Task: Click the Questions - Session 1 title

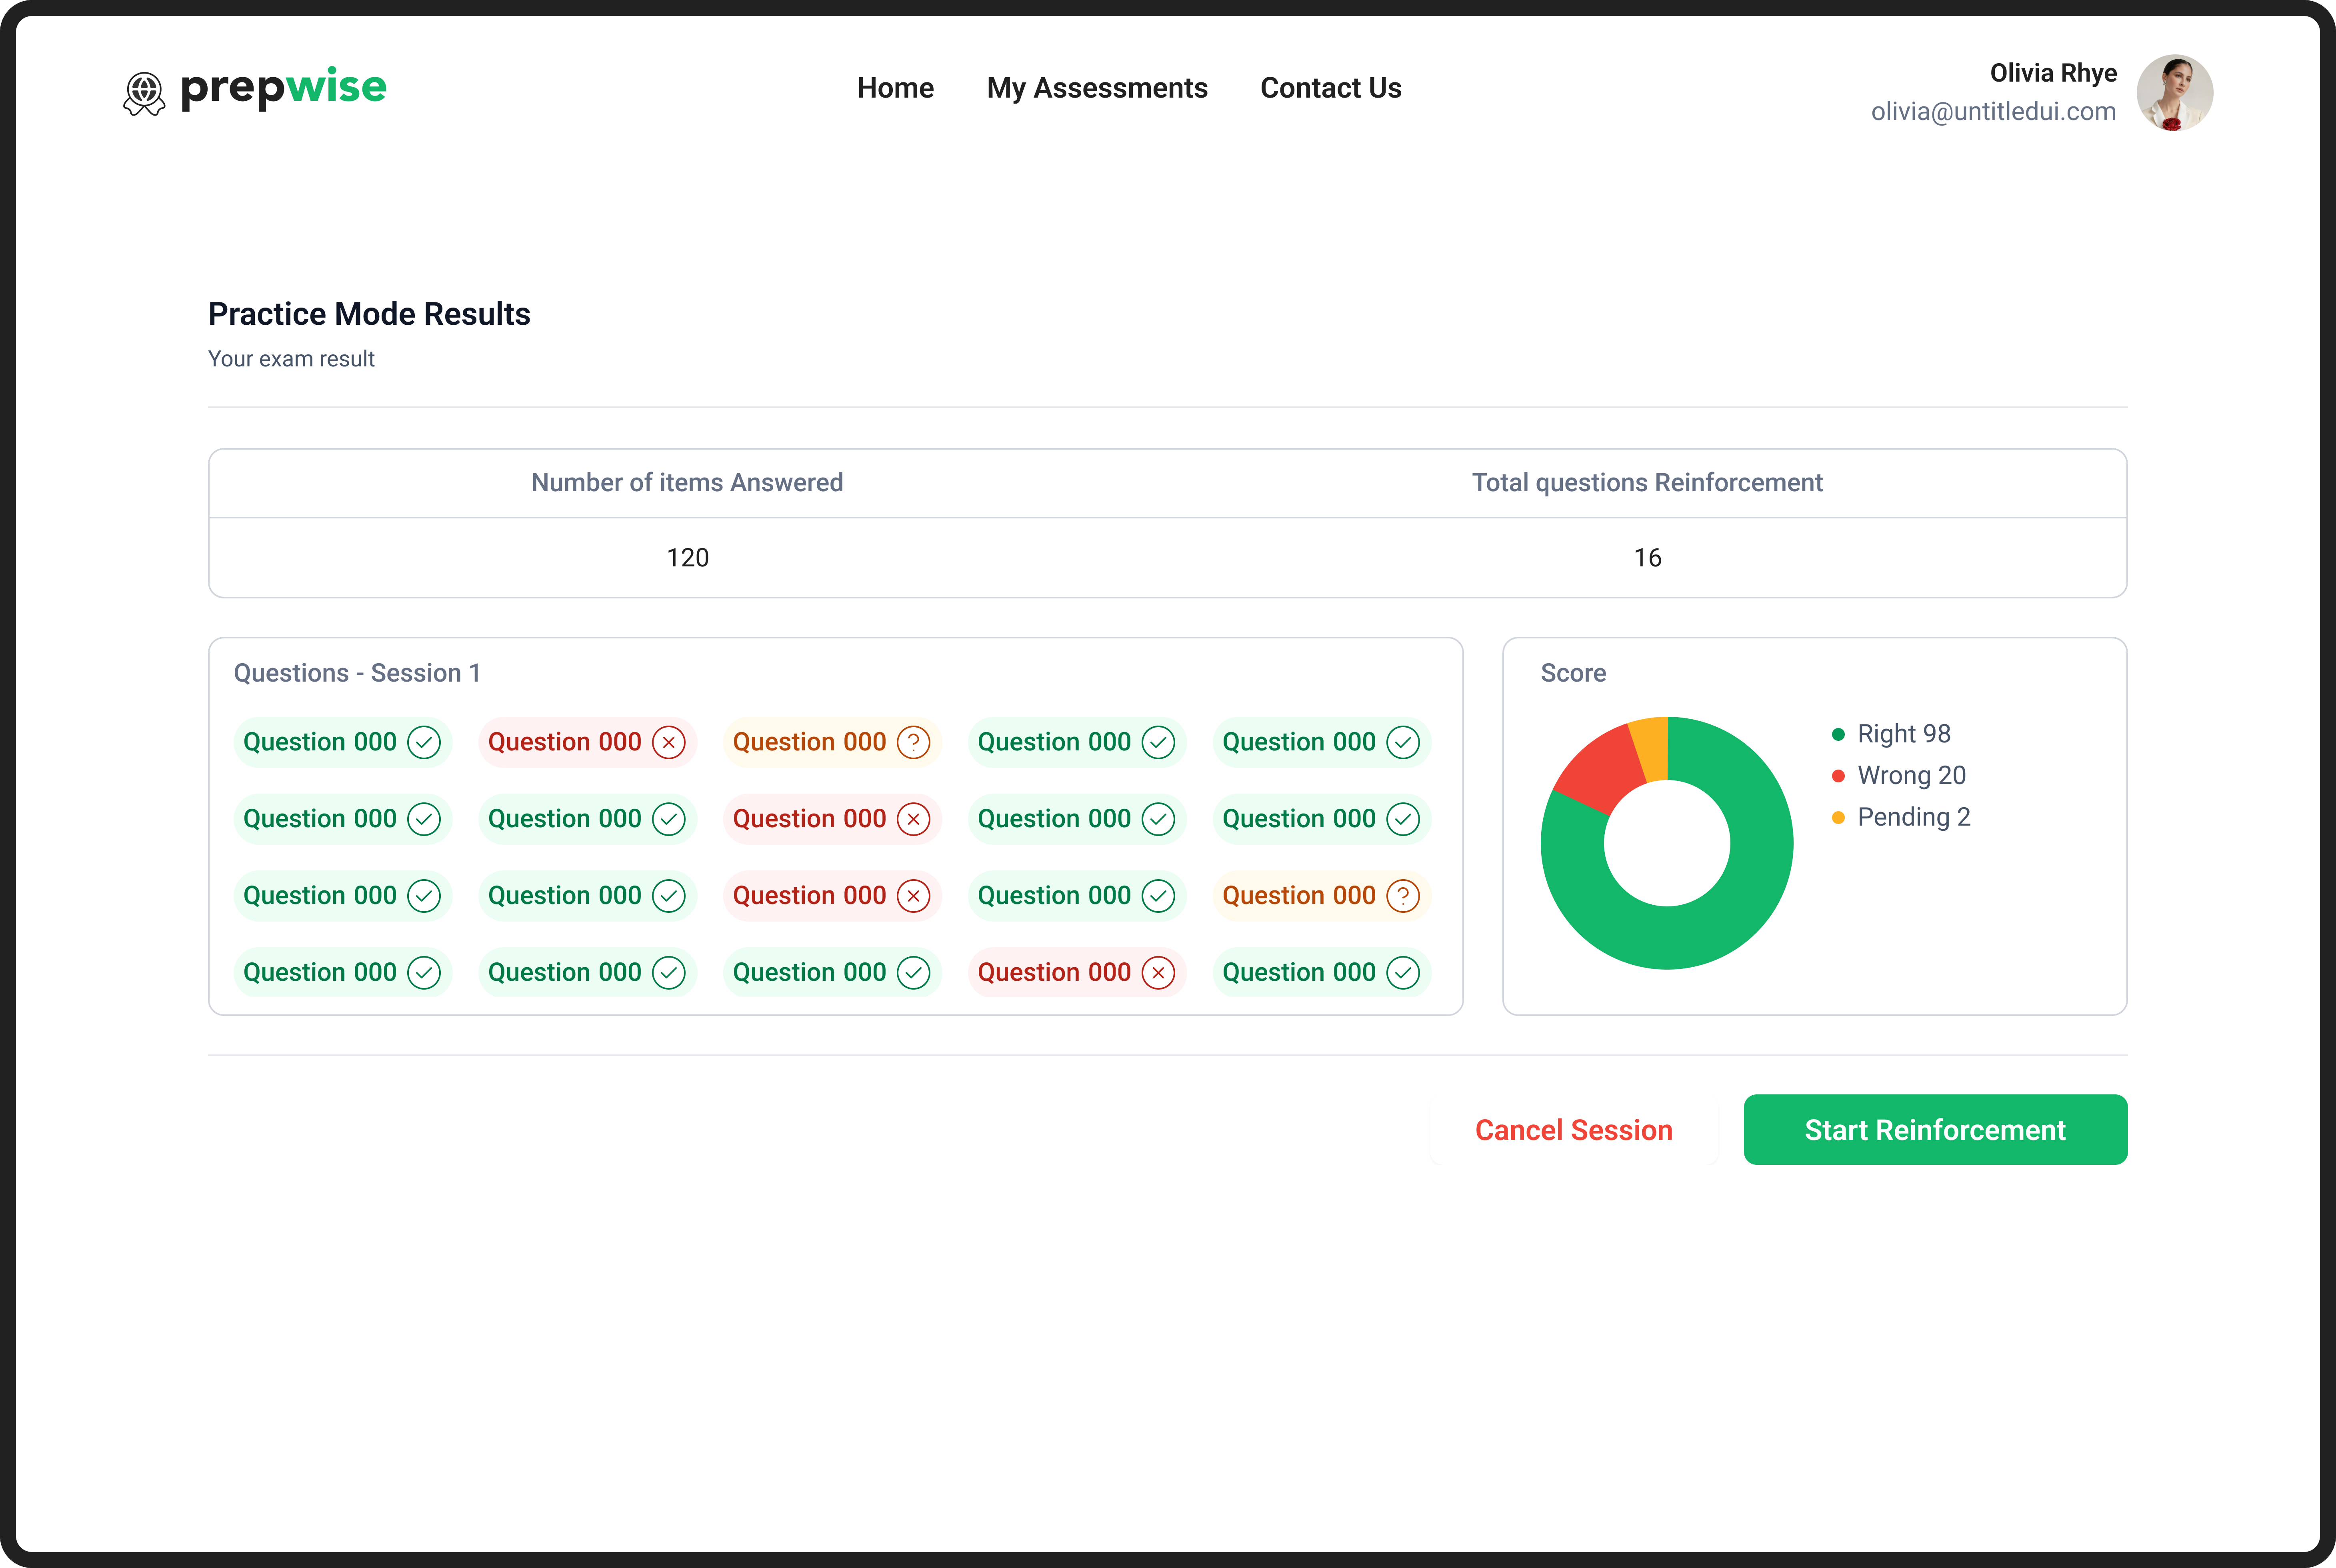Action: coord(357,673)
